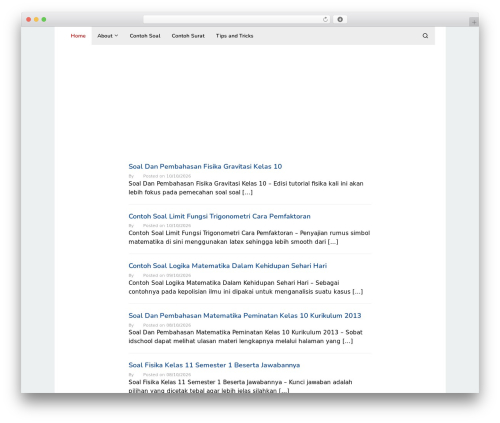Screen dimensions: 500x423
Task: Open post Contoh Soal Limit Fungsi Trigonometri
Action: [x=219, y=216]
